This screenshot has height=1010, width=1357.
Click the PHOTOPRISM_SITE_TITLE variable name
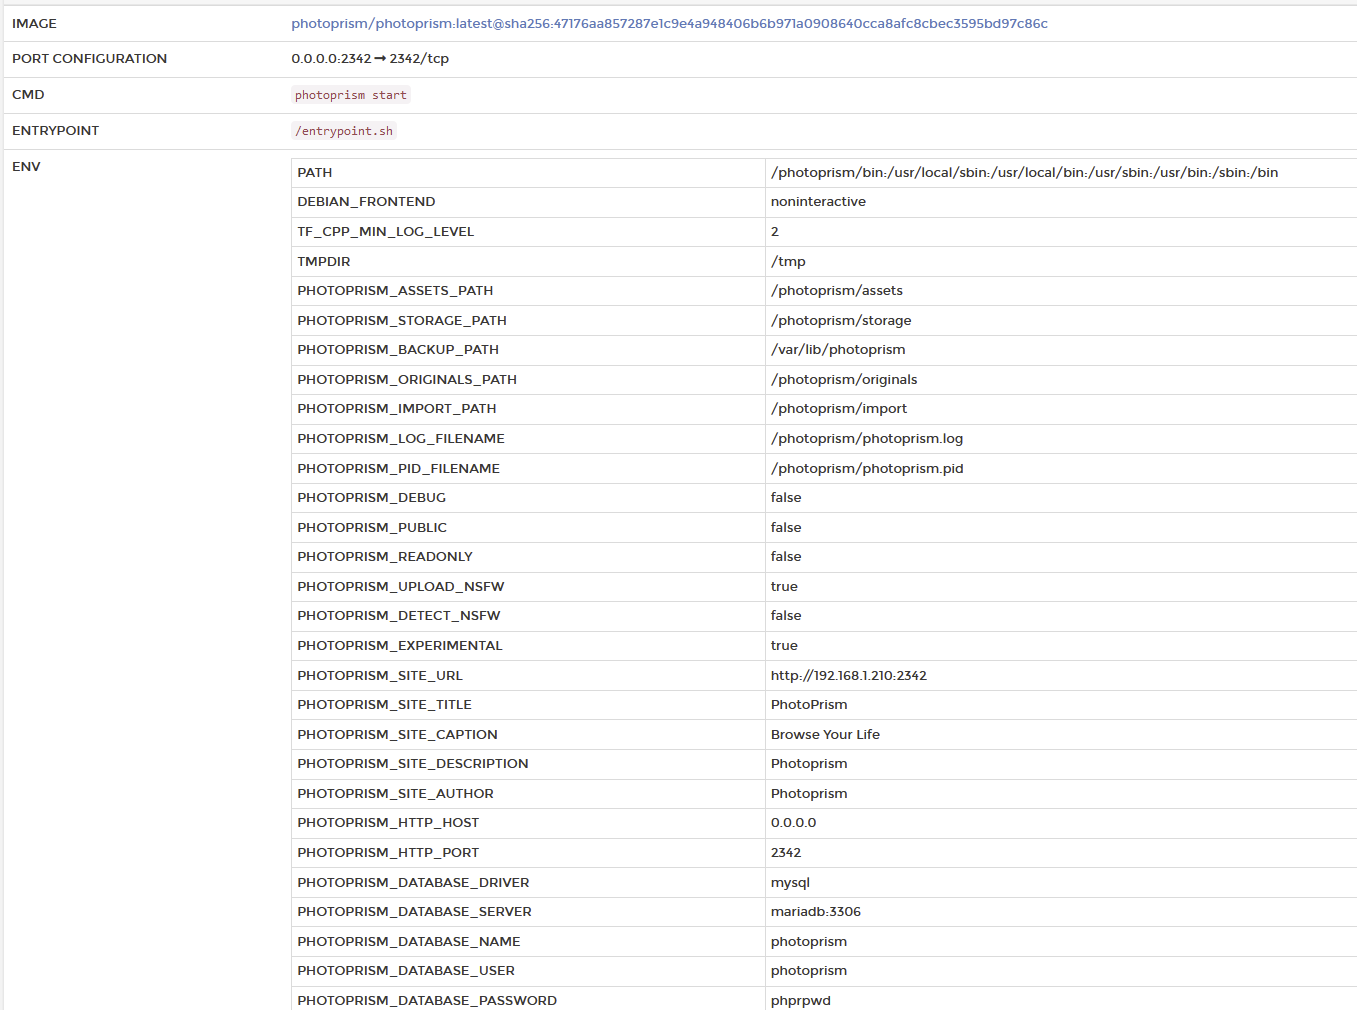point(384,704)
